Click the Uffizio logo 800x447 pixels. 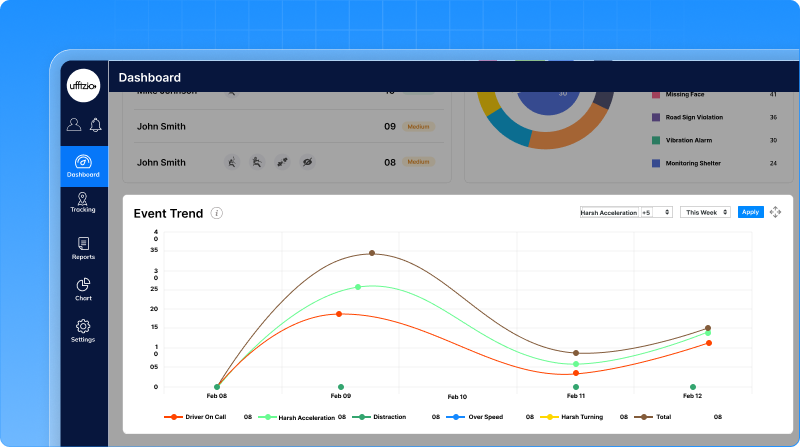[84, 85]
